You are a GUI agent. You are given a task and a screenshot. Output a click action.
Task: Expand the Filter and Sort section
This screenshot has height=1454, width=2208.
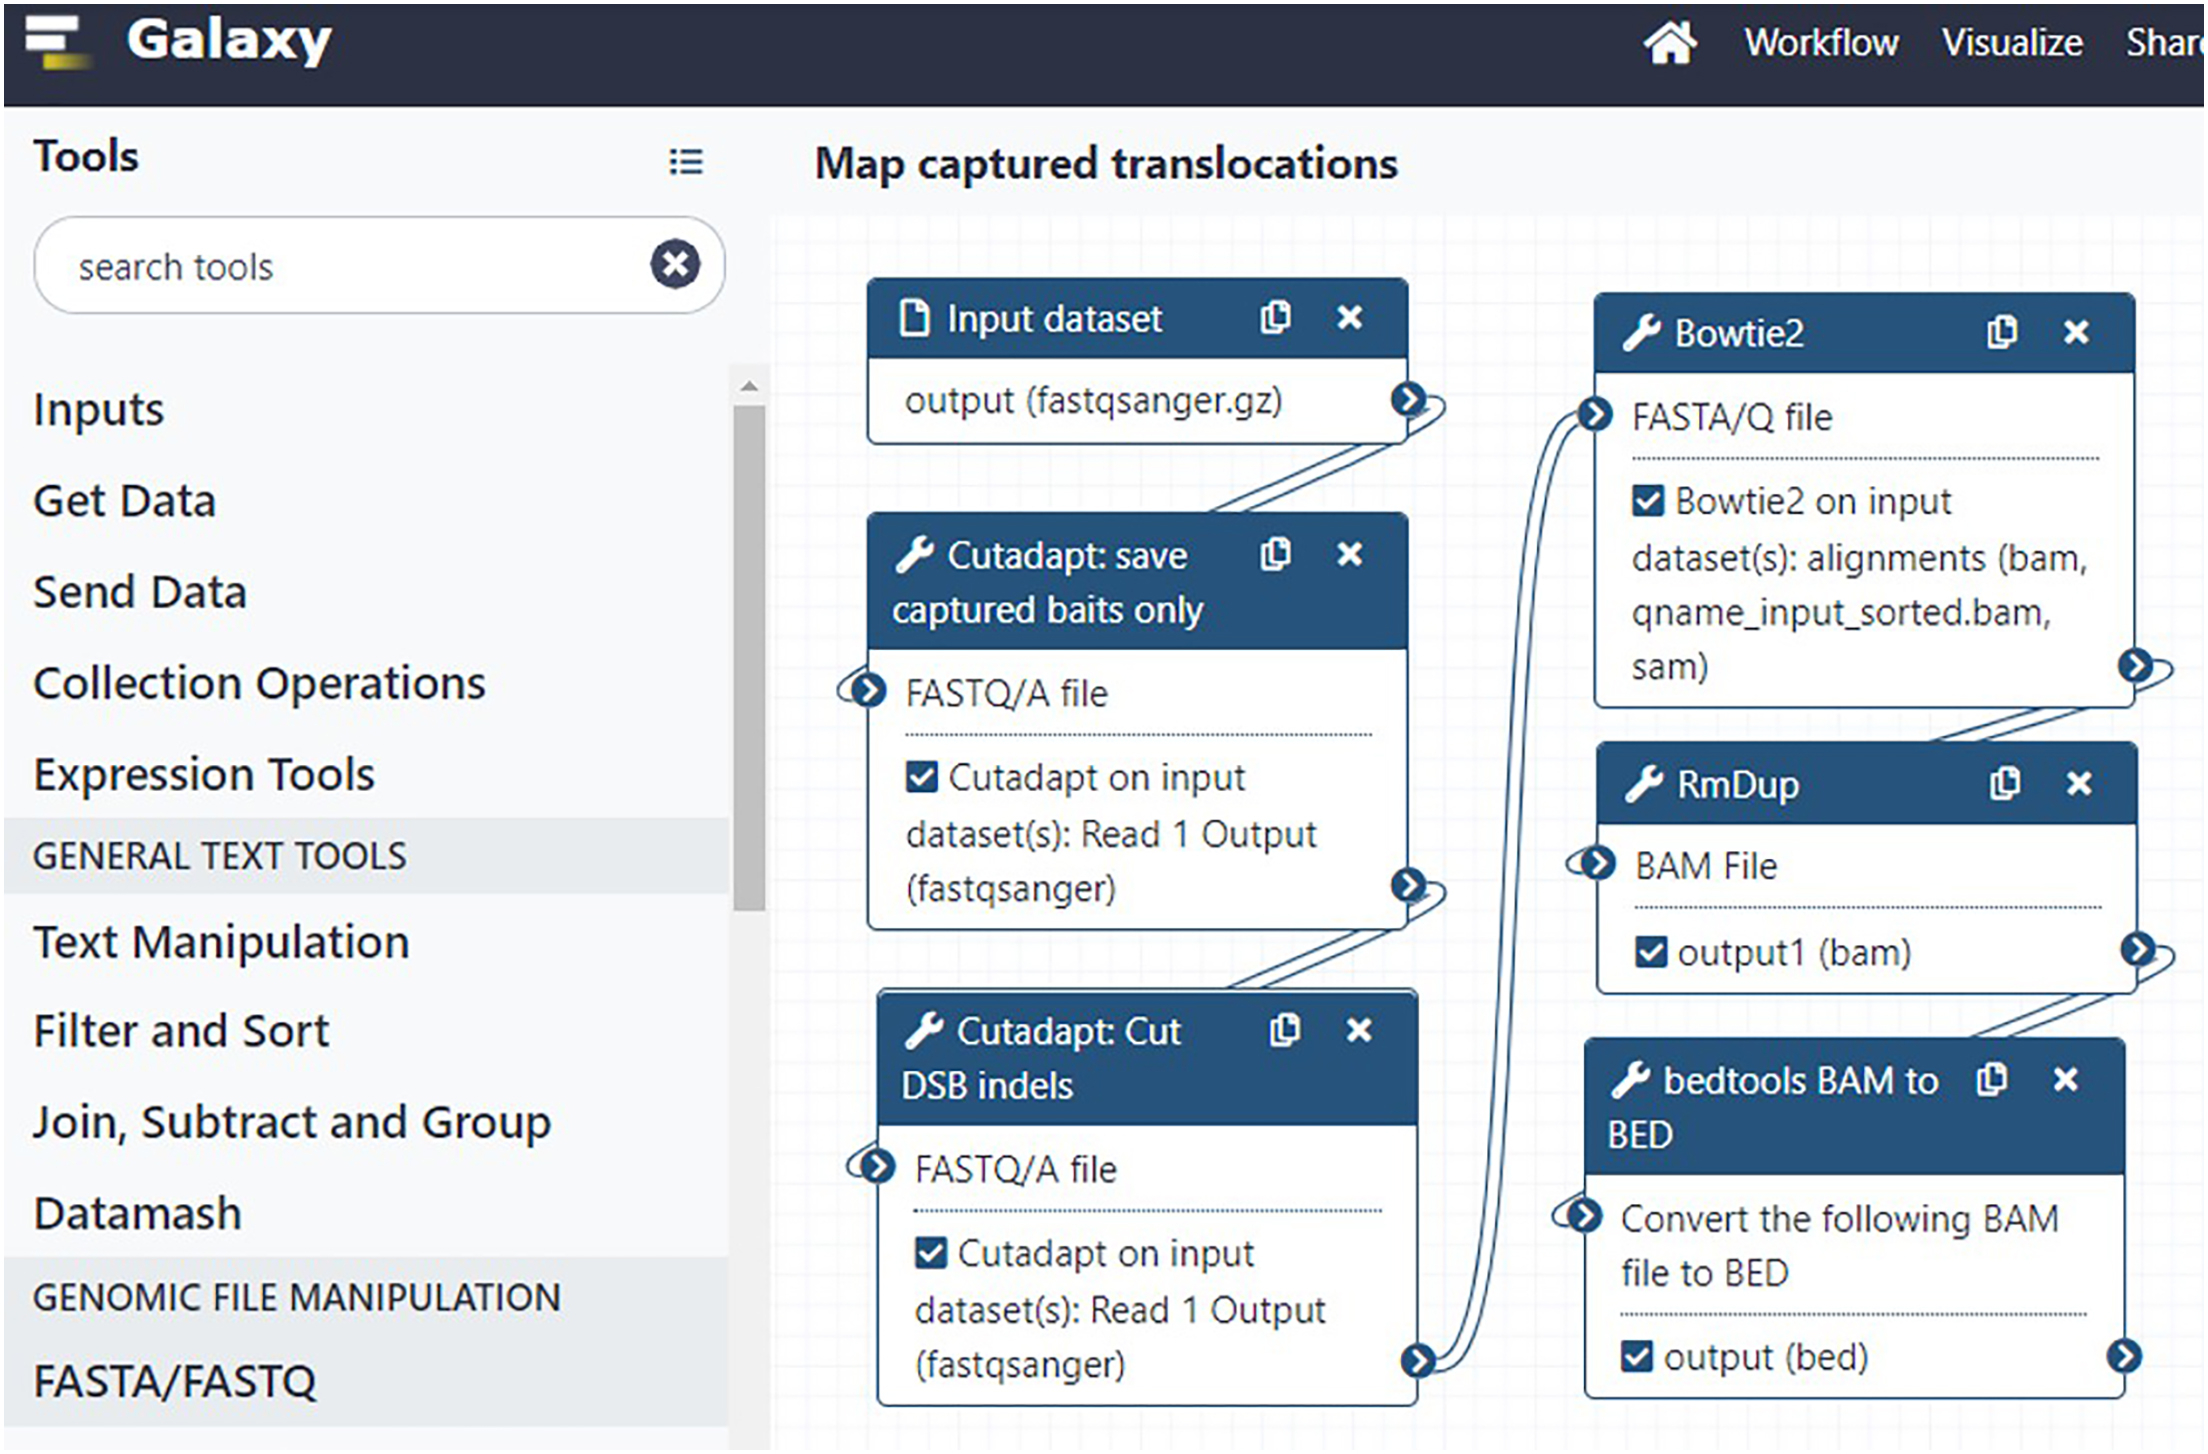pos(181,1031)
